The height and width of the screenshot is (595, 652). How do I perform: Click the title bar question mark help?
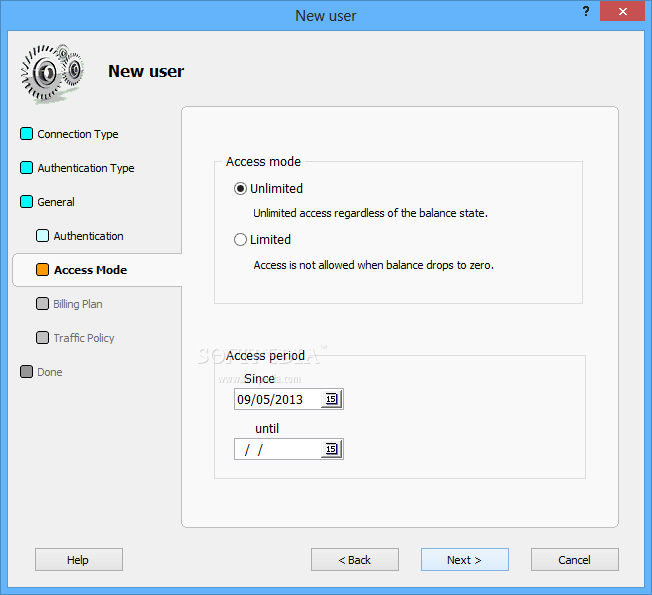pyautogui.click(x=586, y=12)
